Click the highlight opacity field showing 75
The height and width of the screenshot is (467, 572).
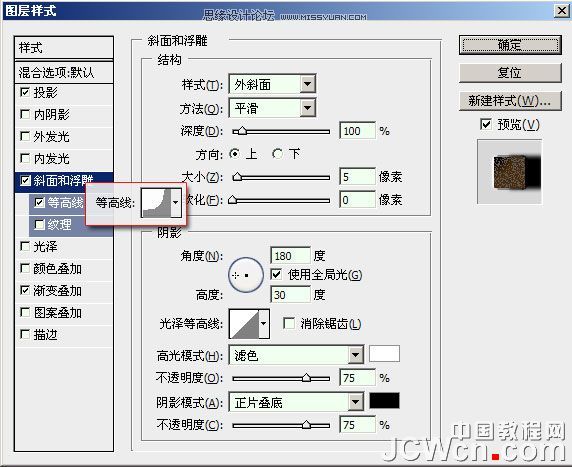[x=358, y=378]
